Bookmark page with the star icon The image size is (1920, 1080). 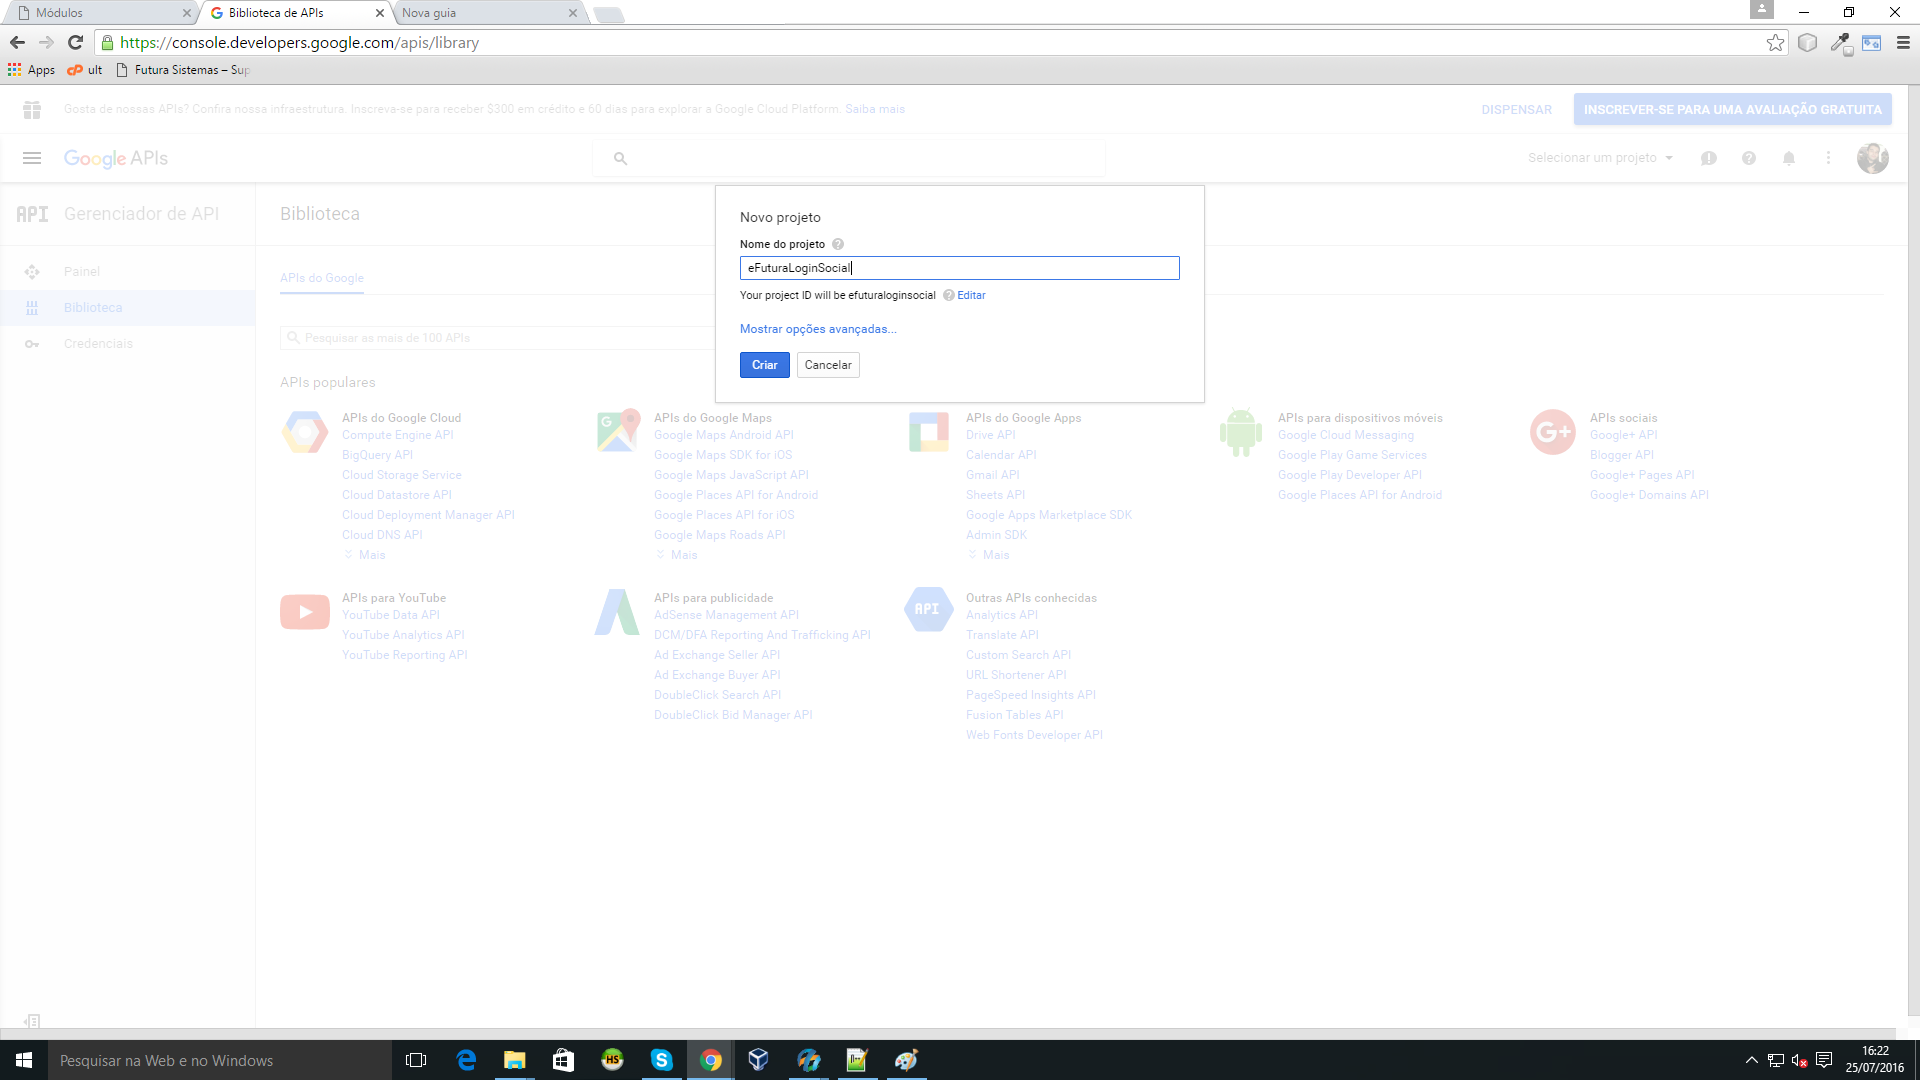click(x=1775, y=42)
